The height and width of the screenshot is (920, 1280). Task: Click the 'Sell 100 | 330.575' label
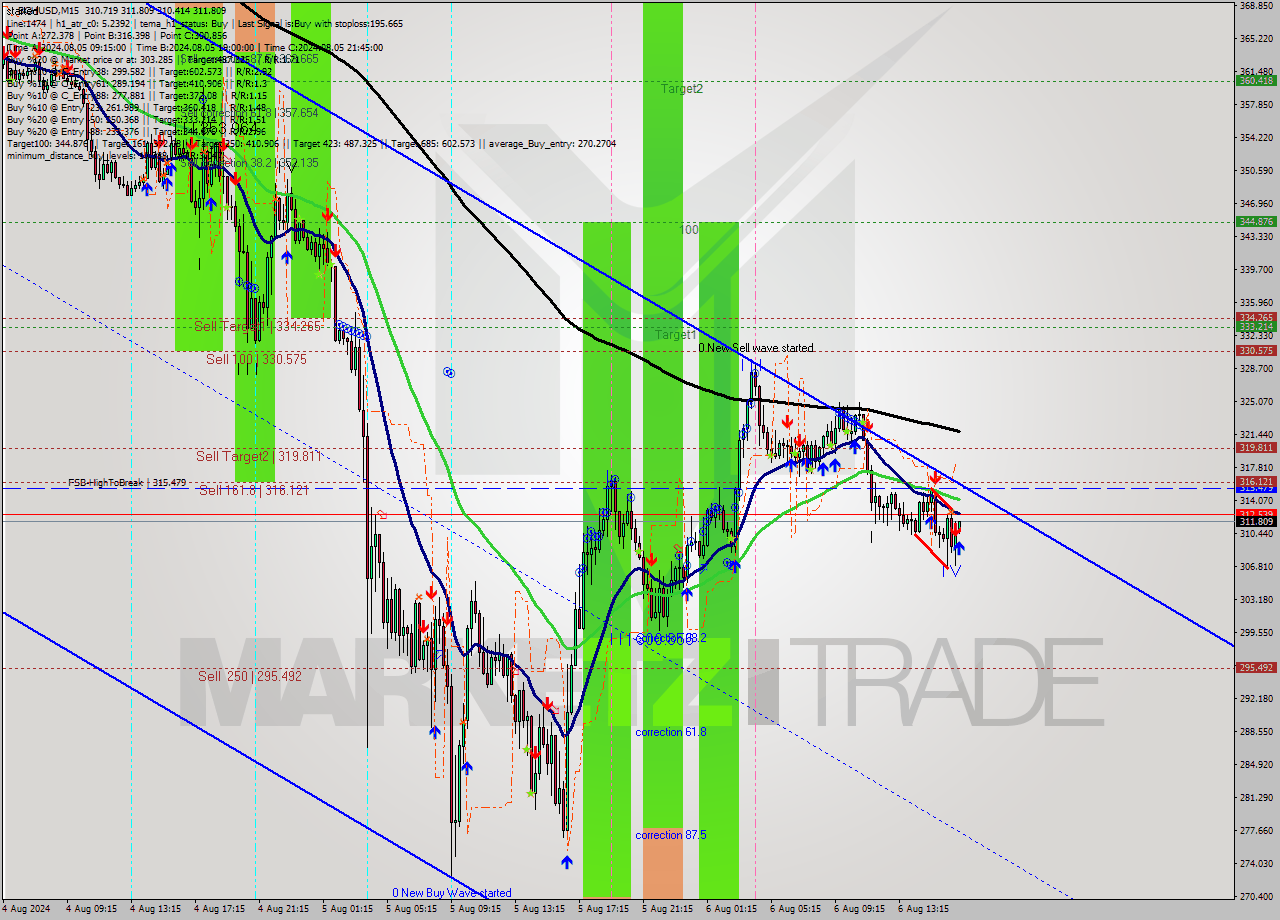coord(256,359)
